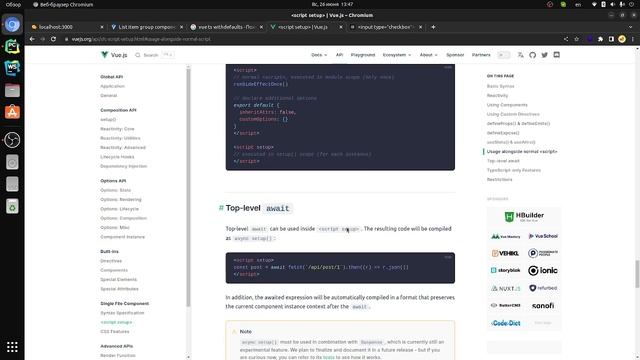The height and width of the screenshot is (360, 640).
Task: Expand the Ecosystem dropdown menu
Action: point(397,55)
